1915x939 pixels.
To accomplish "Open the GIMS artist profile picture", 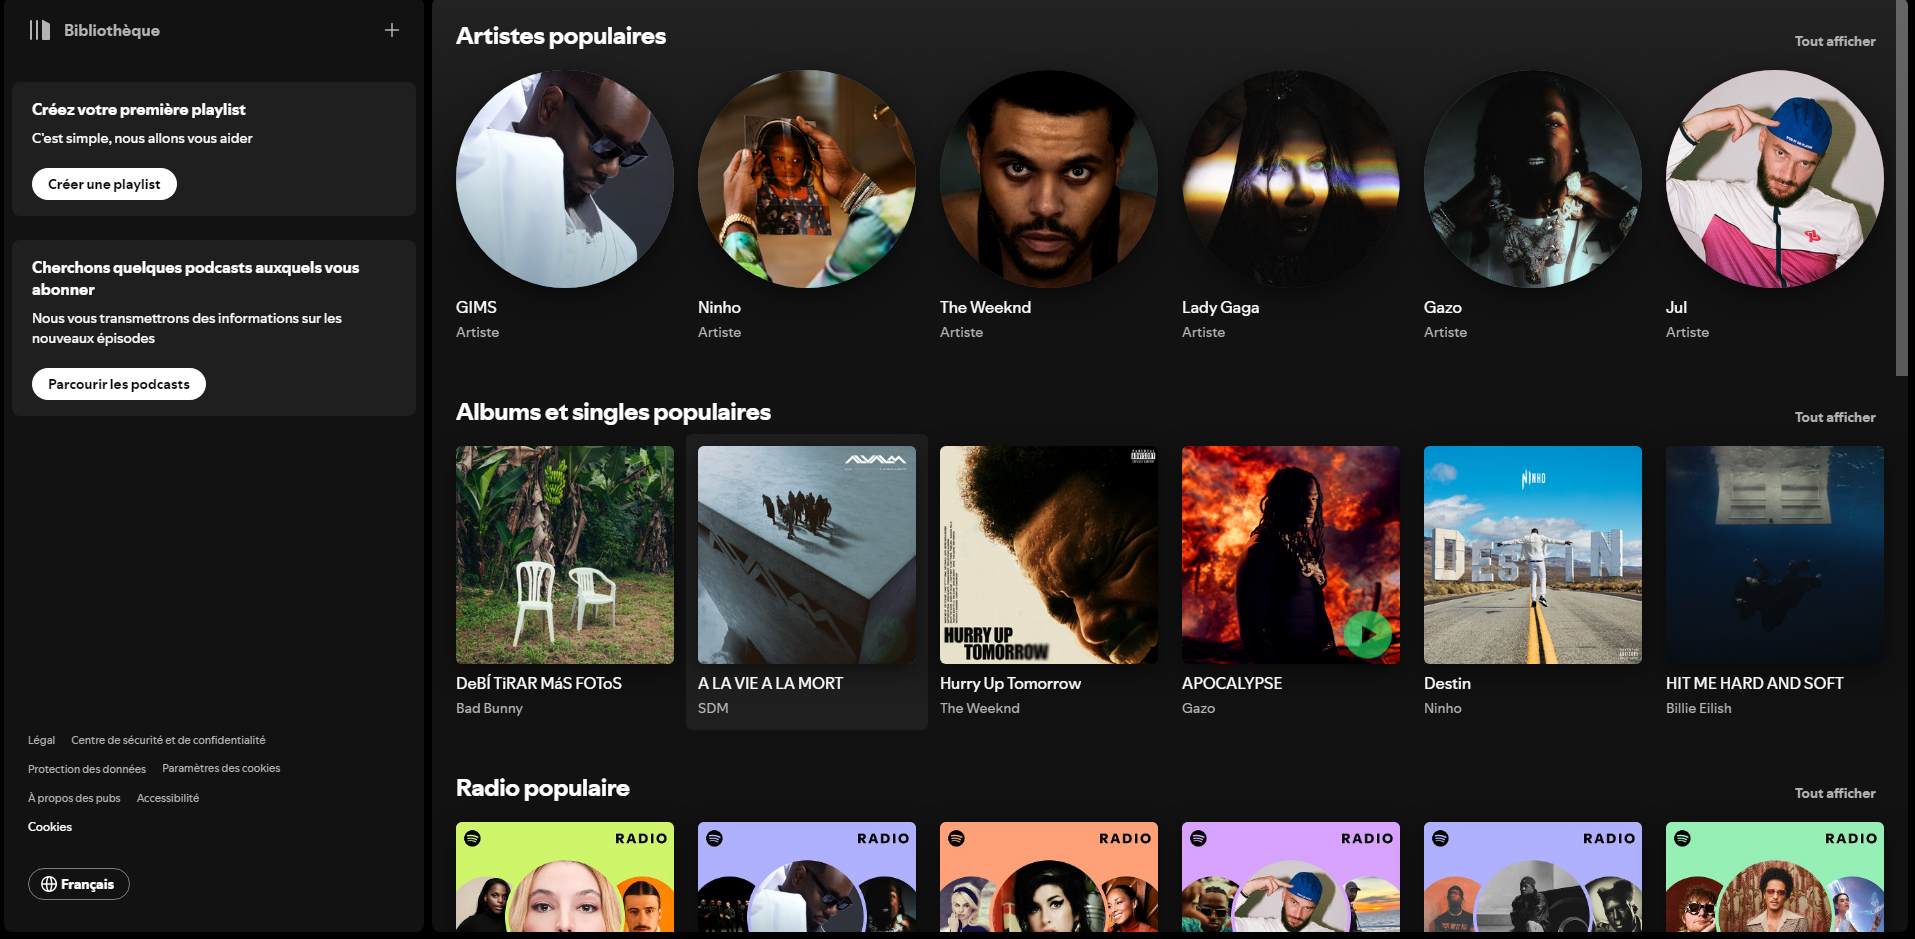I will [x=564, y=179].
